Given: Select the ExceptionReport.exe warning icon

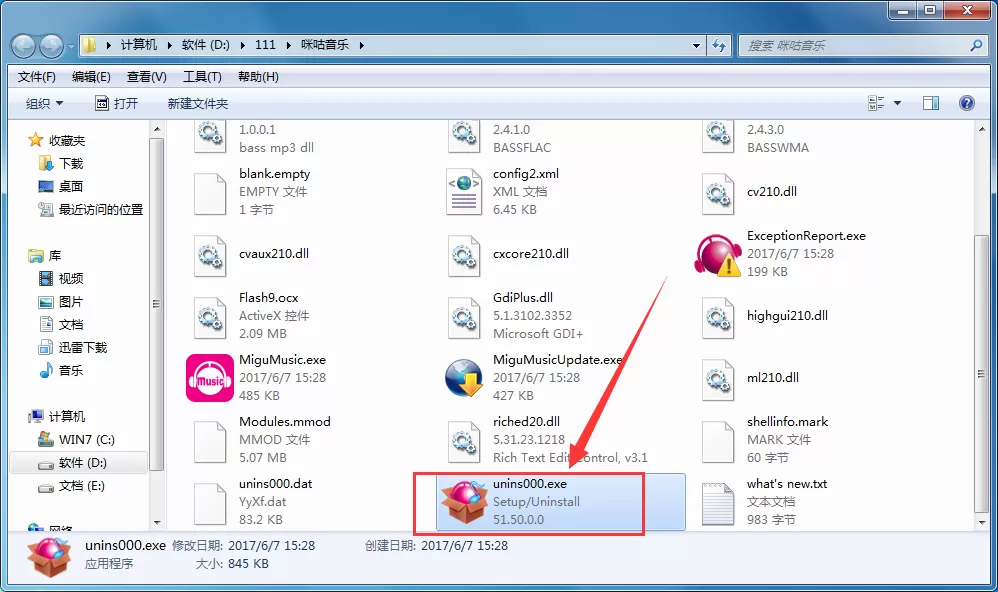Looking at the screenshot, I should 718,255.
